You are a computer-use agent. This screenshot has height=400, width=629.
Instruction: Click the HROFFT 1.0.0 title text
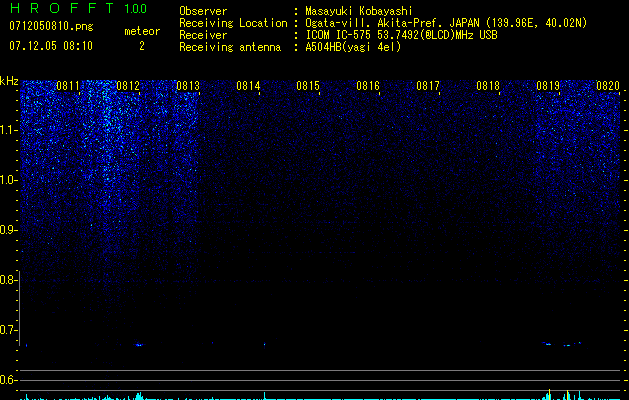78,8
